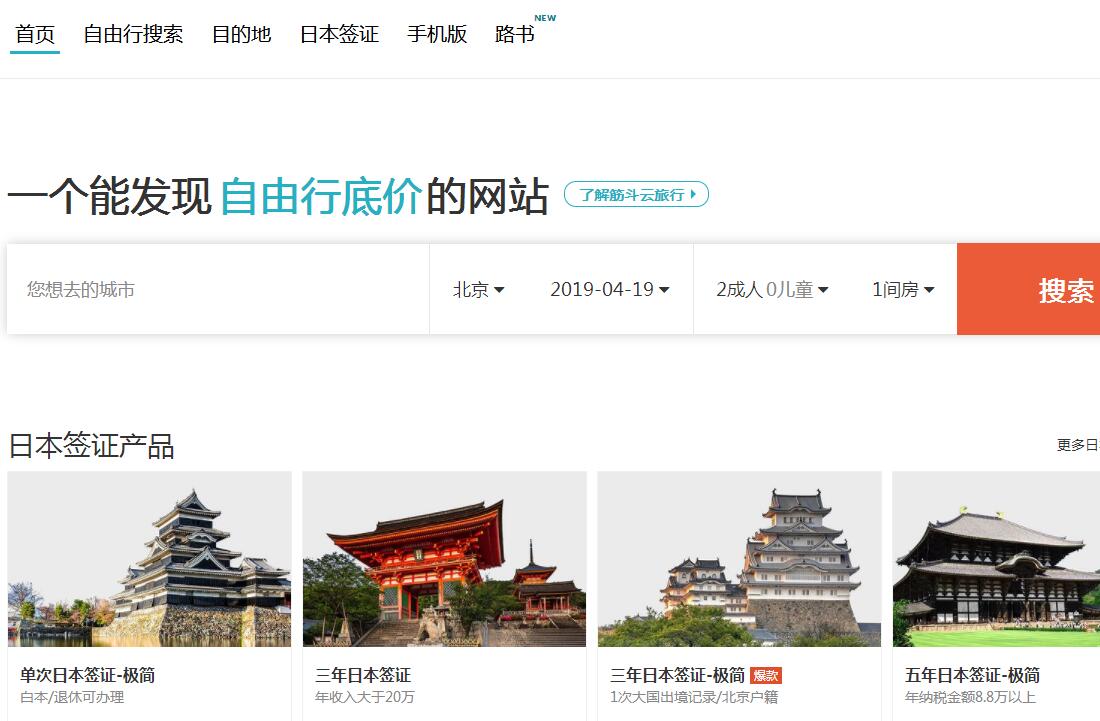
Task: Open the 路书 navigation item
Action: pos(514,34)
